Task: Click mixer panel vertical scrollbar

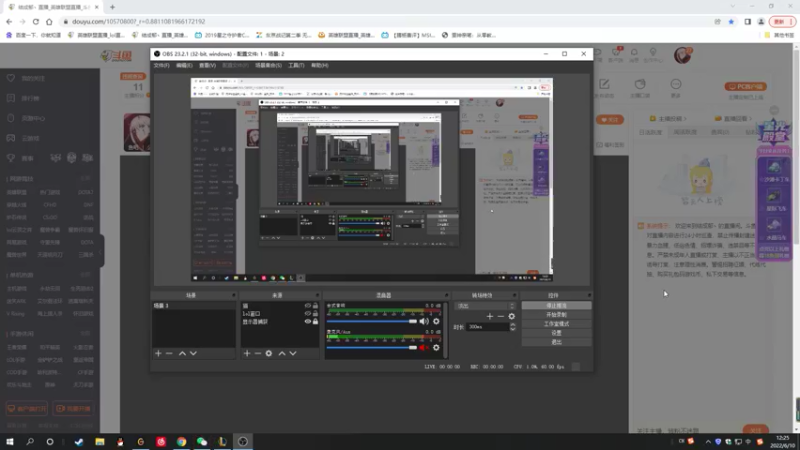Action: [445, 330]
